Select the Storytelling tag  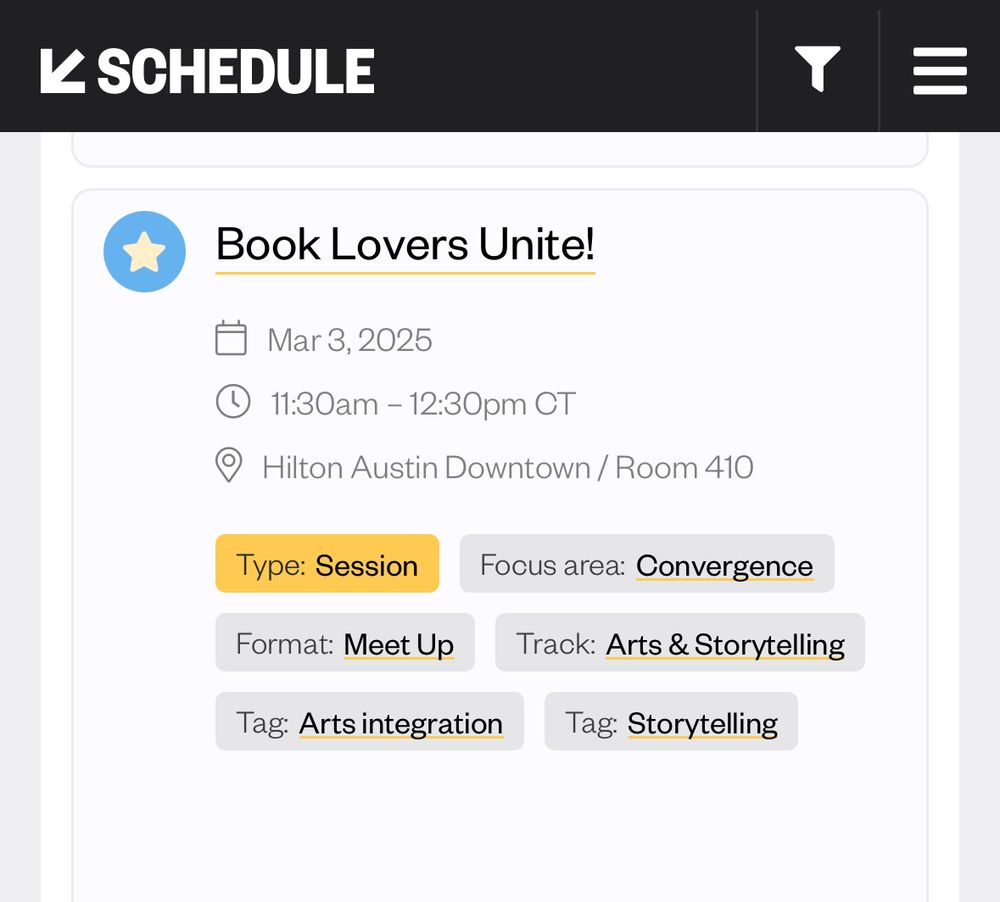click(702, 724)
